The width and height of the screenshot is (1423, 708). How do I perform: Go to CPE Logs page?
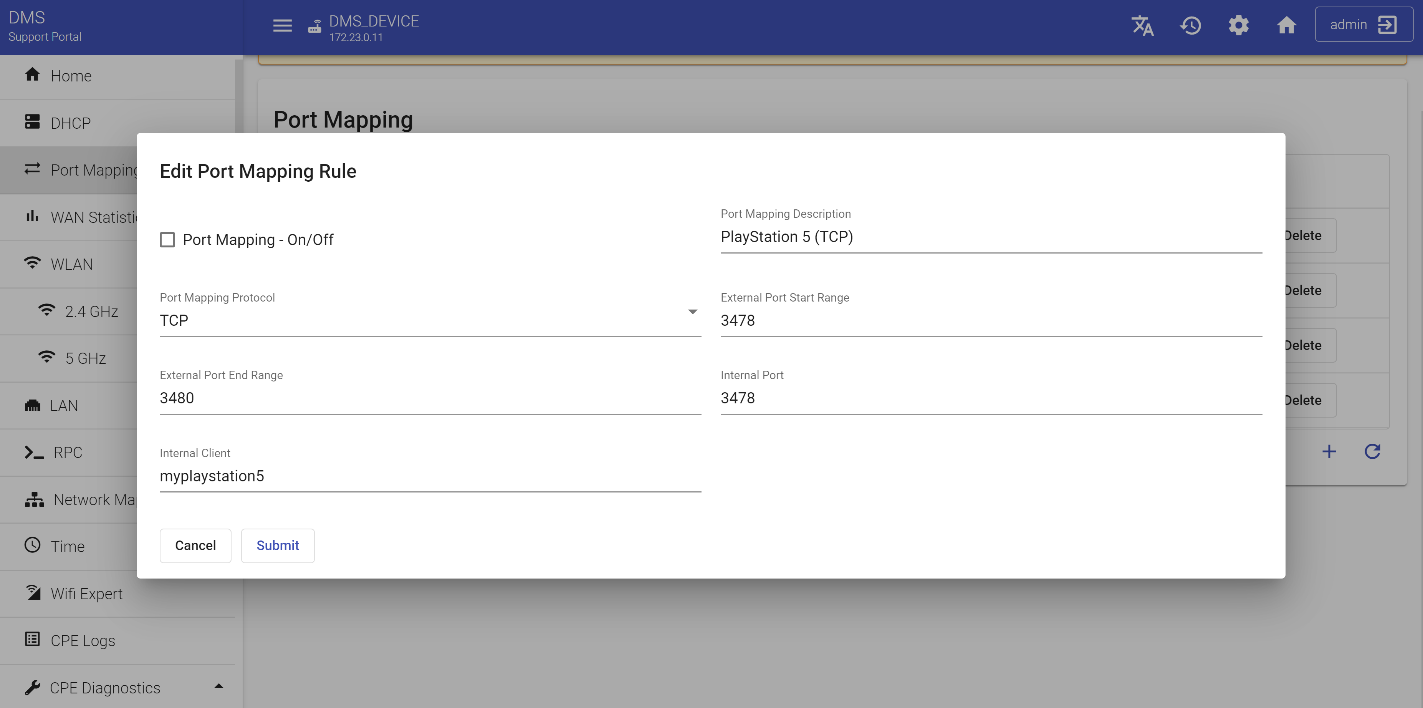pos(83,640)
